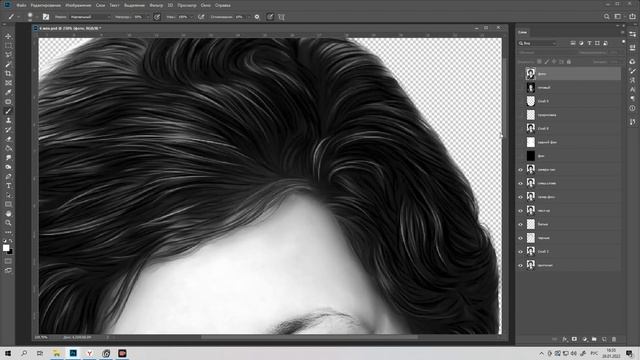This screenshot has width=640, height=360.
Task: Select the Brush tool in the left toolbar
Action: (x=8, y=111)
